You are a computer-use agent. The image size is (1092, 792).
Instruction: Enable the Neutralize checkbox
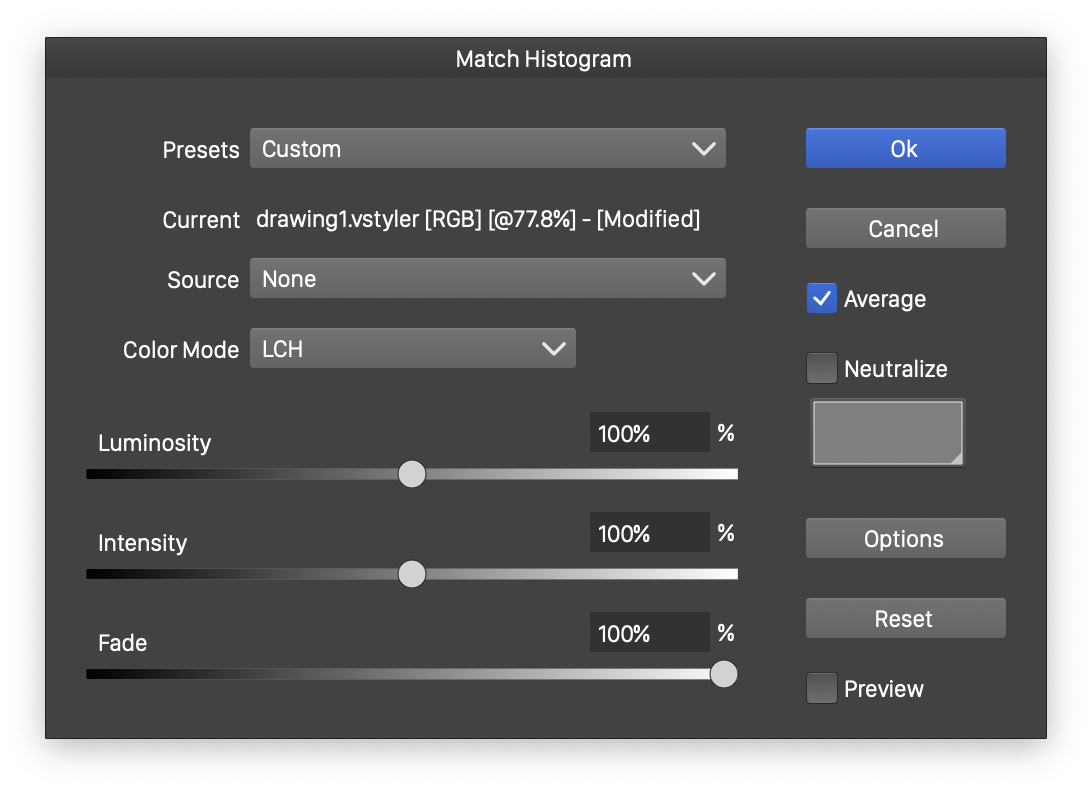(822, 369)
